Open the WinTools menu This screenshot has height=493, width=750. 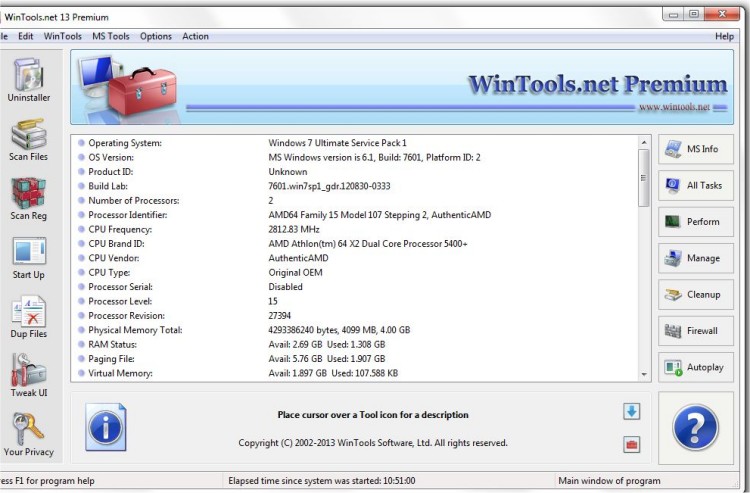(63, 36)
